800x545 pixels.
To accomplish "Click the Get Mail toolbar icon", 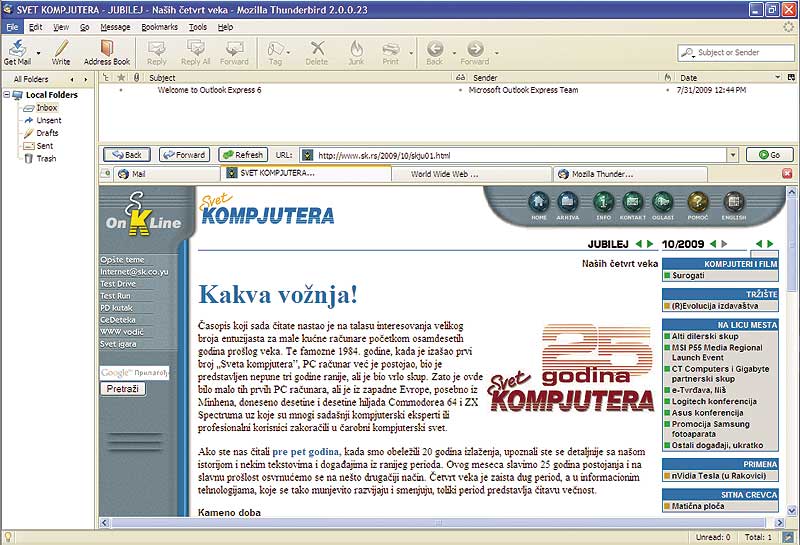I will (x=17, y=48).
